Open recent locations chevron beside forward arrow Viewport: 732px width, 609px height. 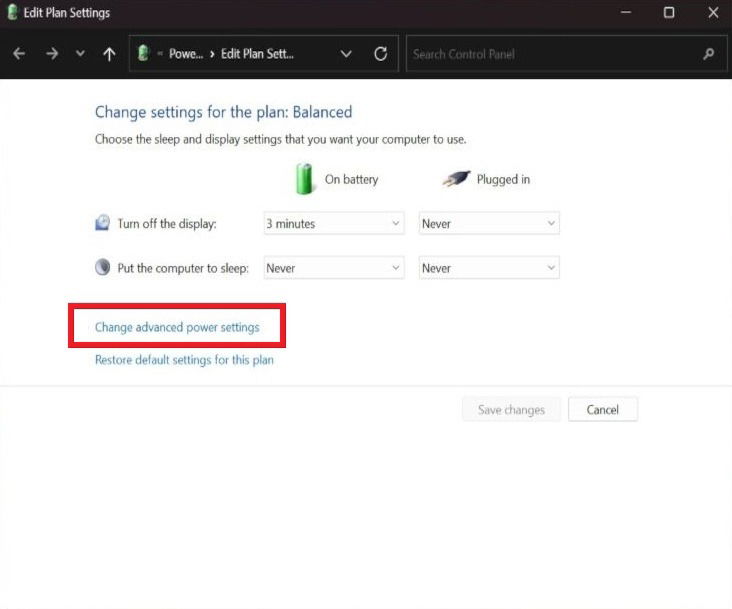tap(80, 54)
